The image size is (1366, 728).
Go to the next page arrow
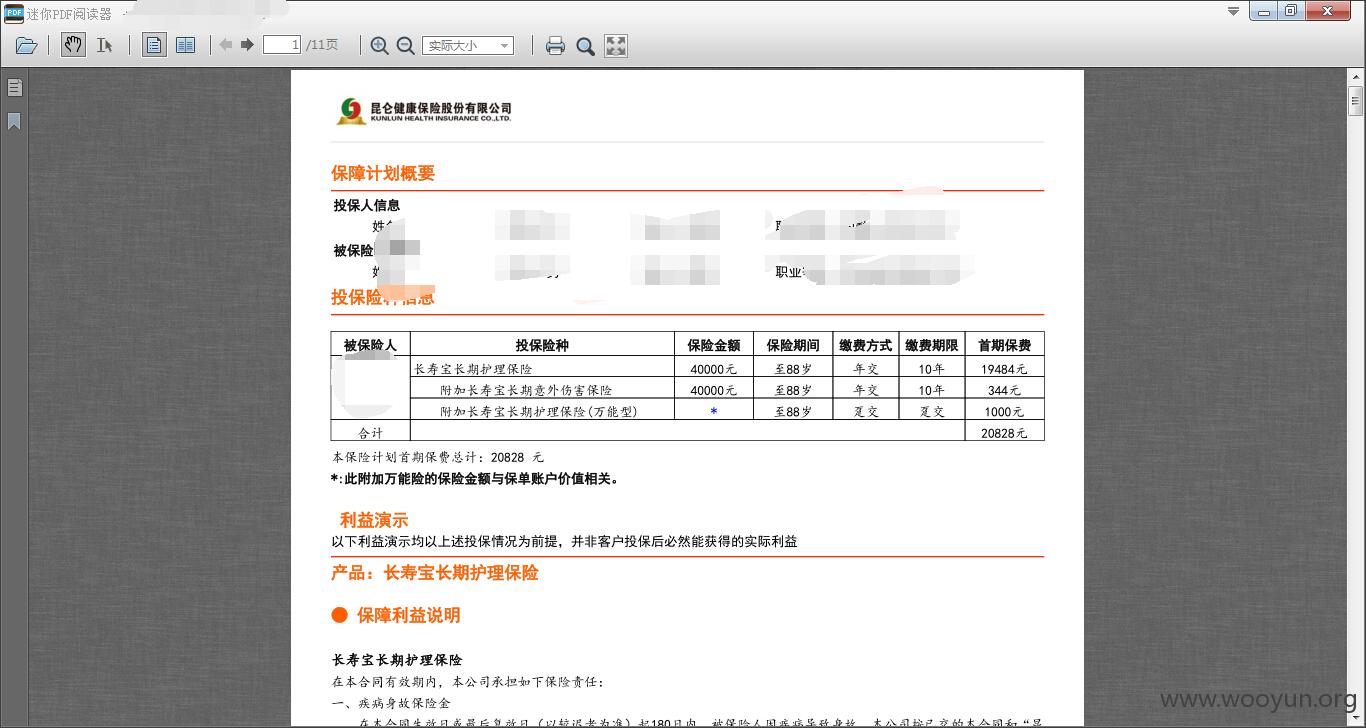(x=247, y=45)
